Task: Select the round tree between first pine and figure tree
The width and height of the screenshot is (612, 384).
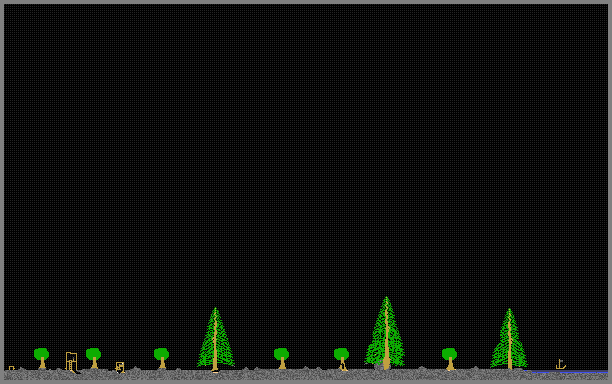Action: click(x=281, y=358)
